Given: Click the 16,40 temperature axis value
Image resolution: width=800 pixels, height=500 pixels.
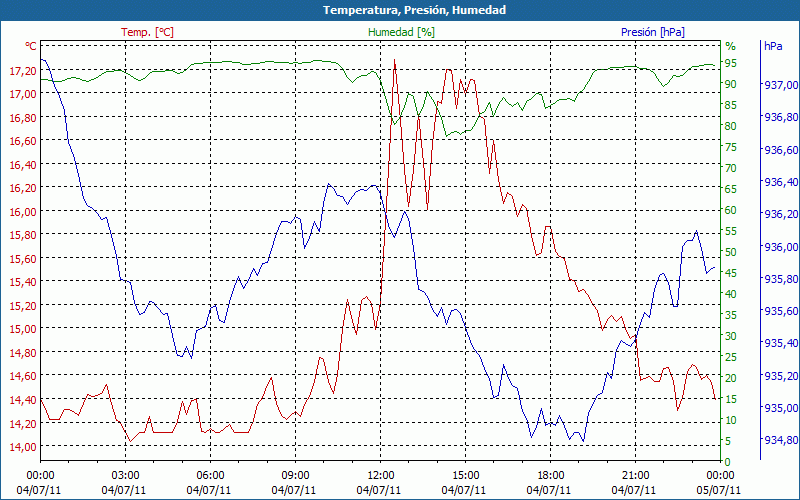Looking at the screenshot, I should point(23,165).
